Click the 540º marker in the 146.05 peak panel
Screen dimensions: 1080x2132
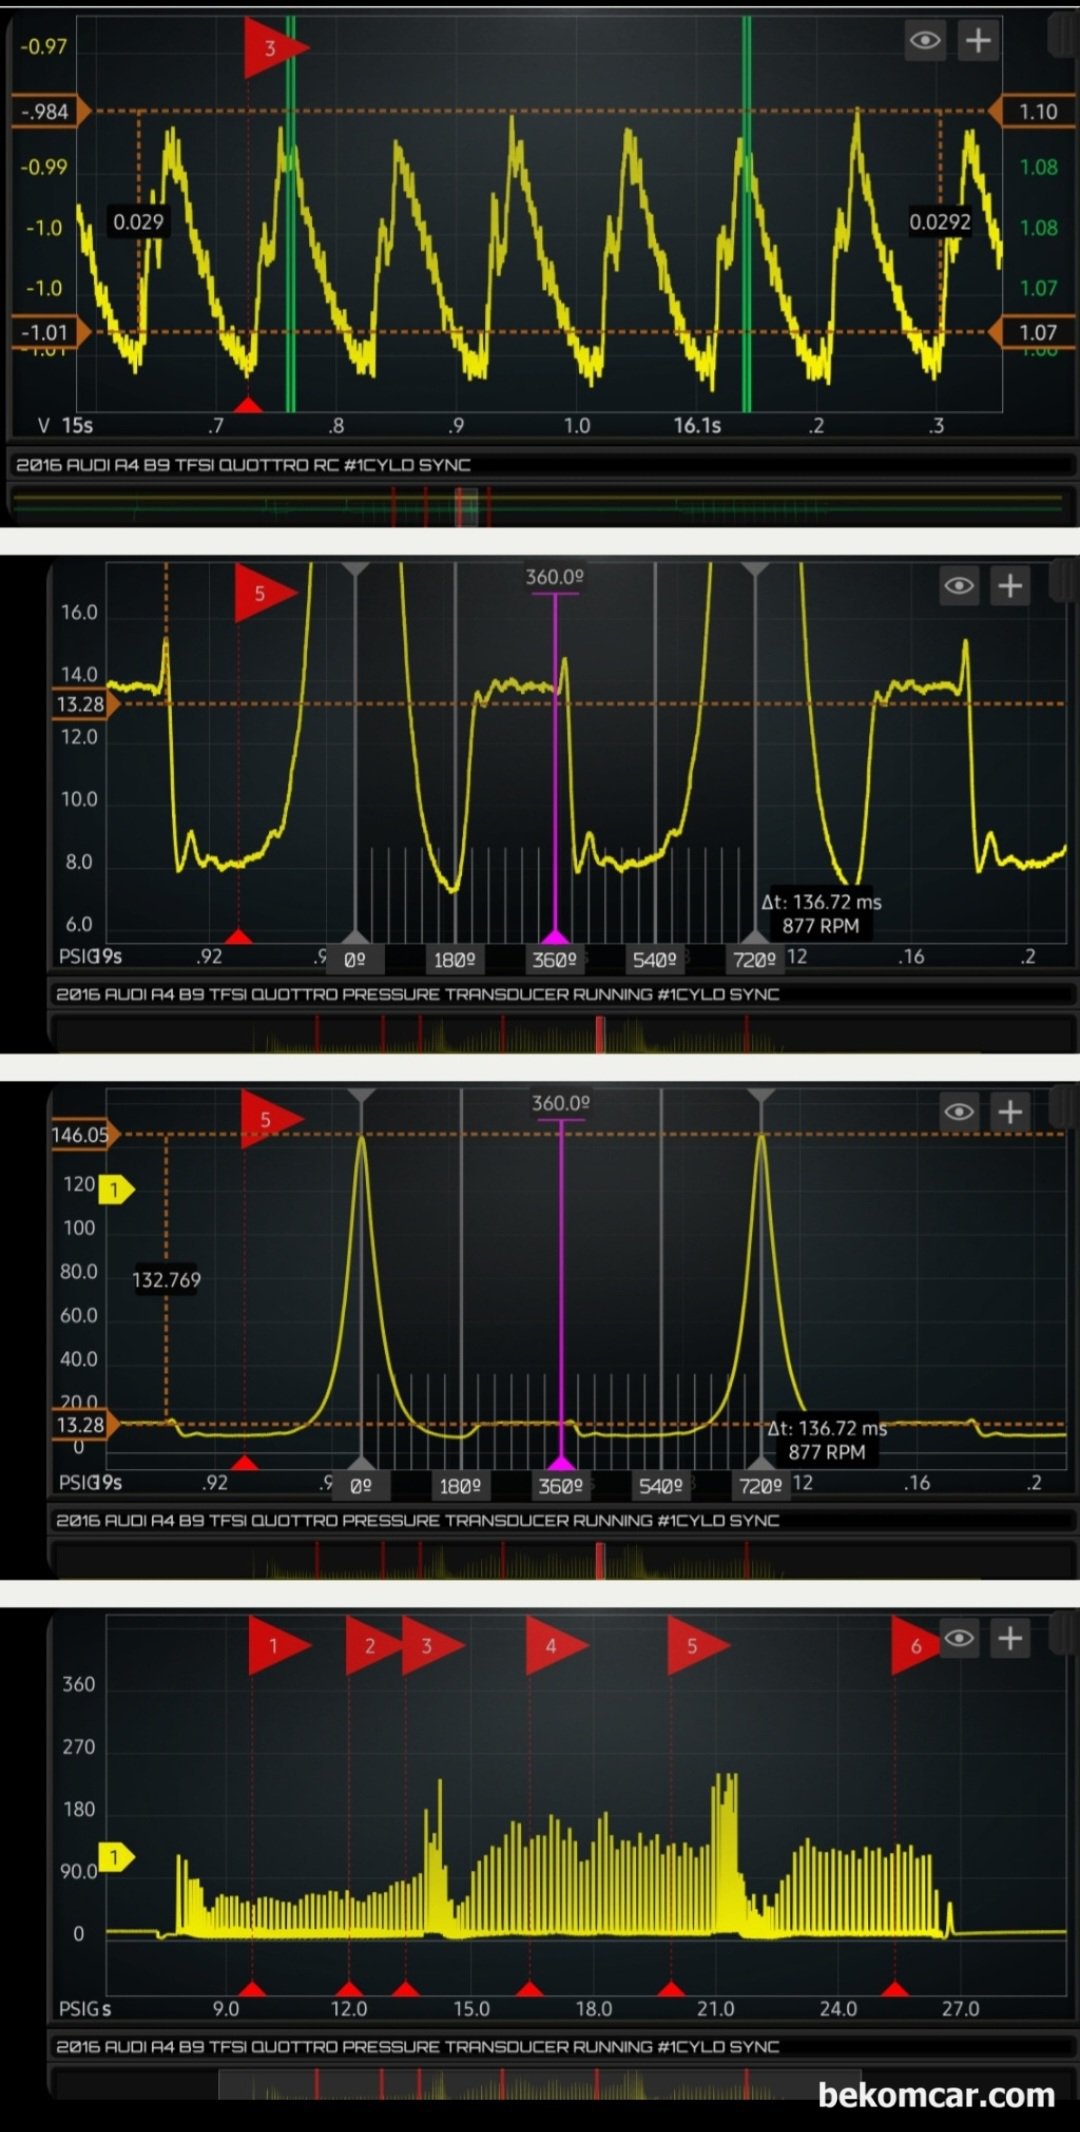[x=661, y=1485]
